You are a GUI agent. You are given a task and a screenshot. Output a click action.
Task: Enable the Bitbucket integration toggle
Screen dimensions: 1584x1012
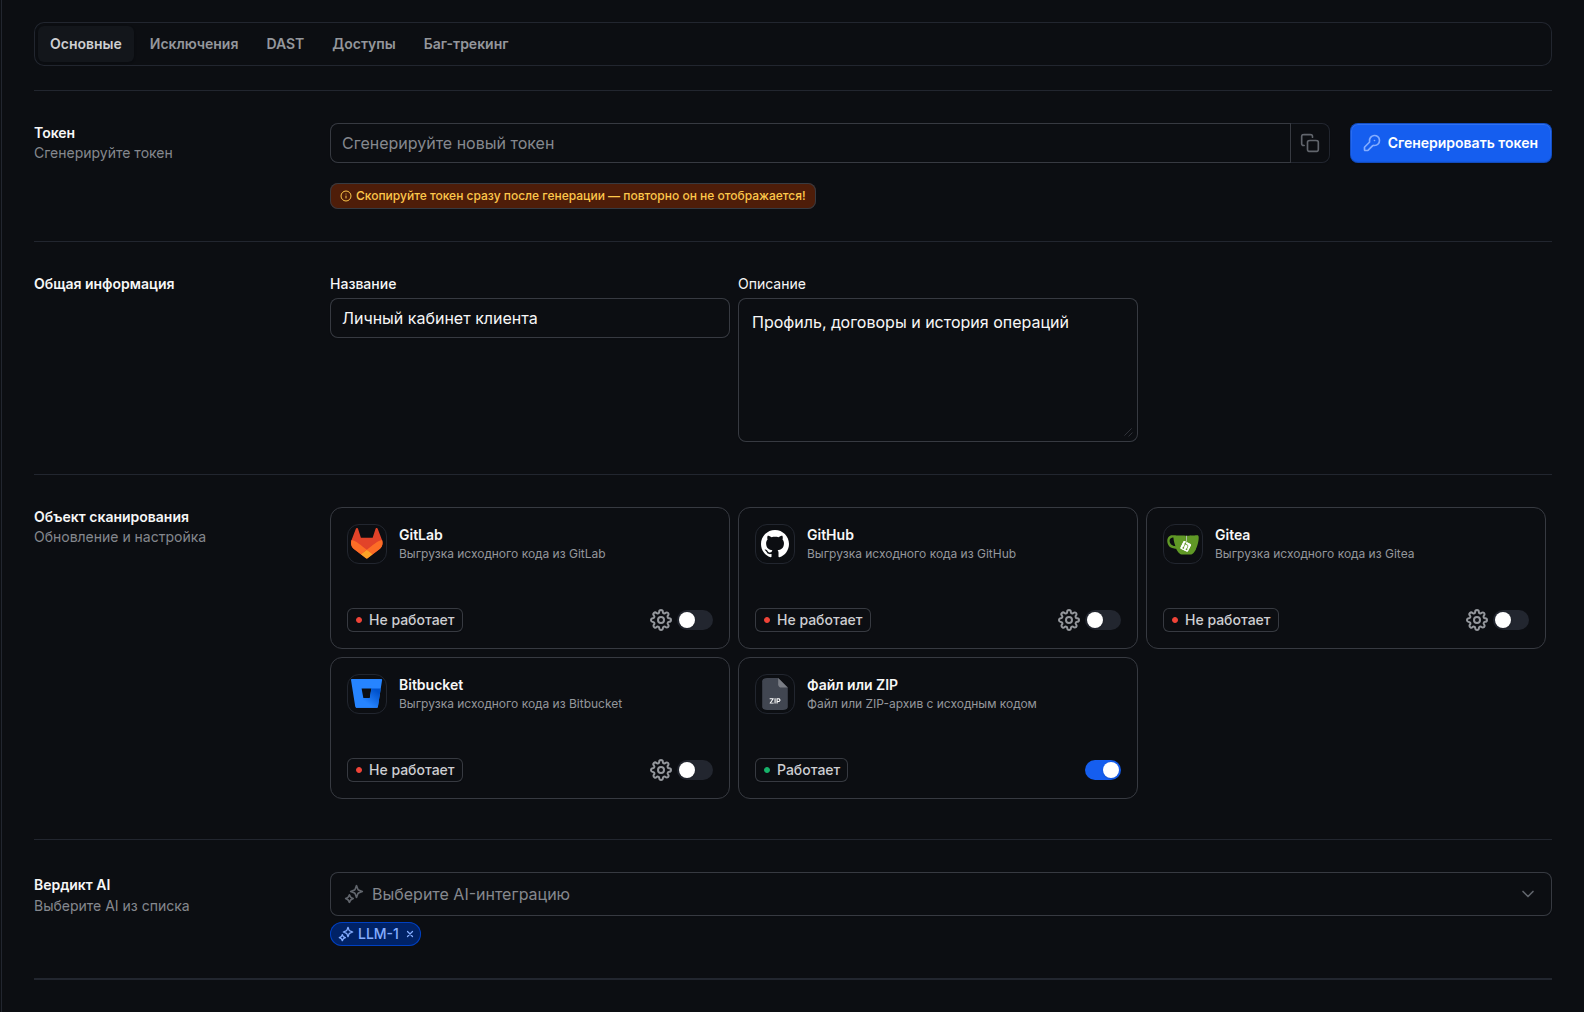pos(695,770)
